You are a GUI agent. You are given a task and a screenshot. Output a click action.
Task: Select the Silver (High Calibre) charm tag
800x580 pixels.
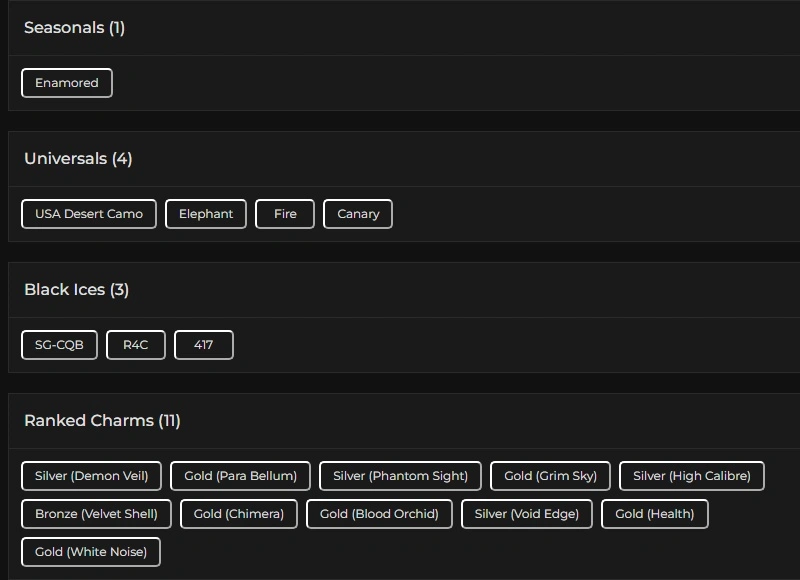[692, 476]
